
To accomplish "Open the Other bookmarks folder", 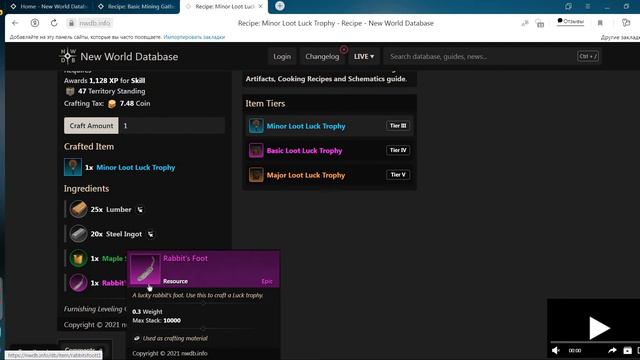I will 620,37.
